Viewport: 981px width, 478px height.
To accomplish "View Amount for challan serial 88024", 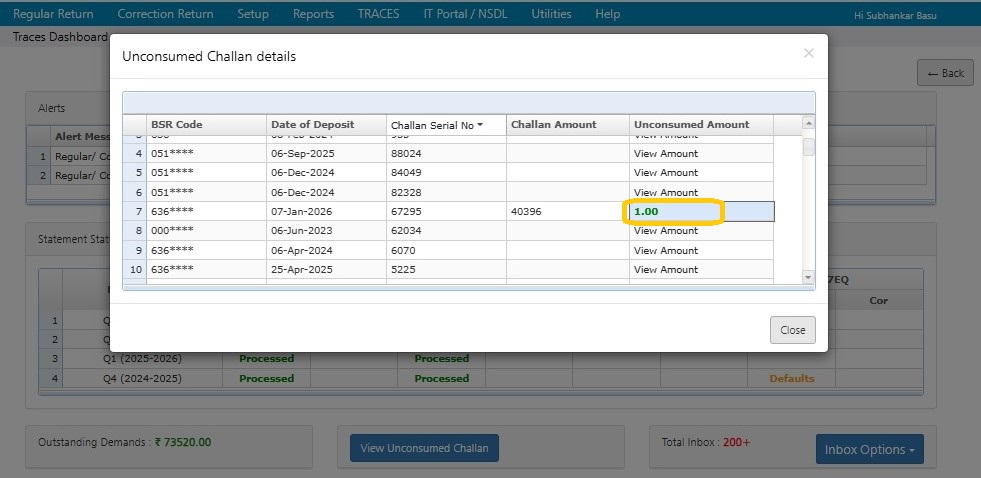I will pos(666,154).
